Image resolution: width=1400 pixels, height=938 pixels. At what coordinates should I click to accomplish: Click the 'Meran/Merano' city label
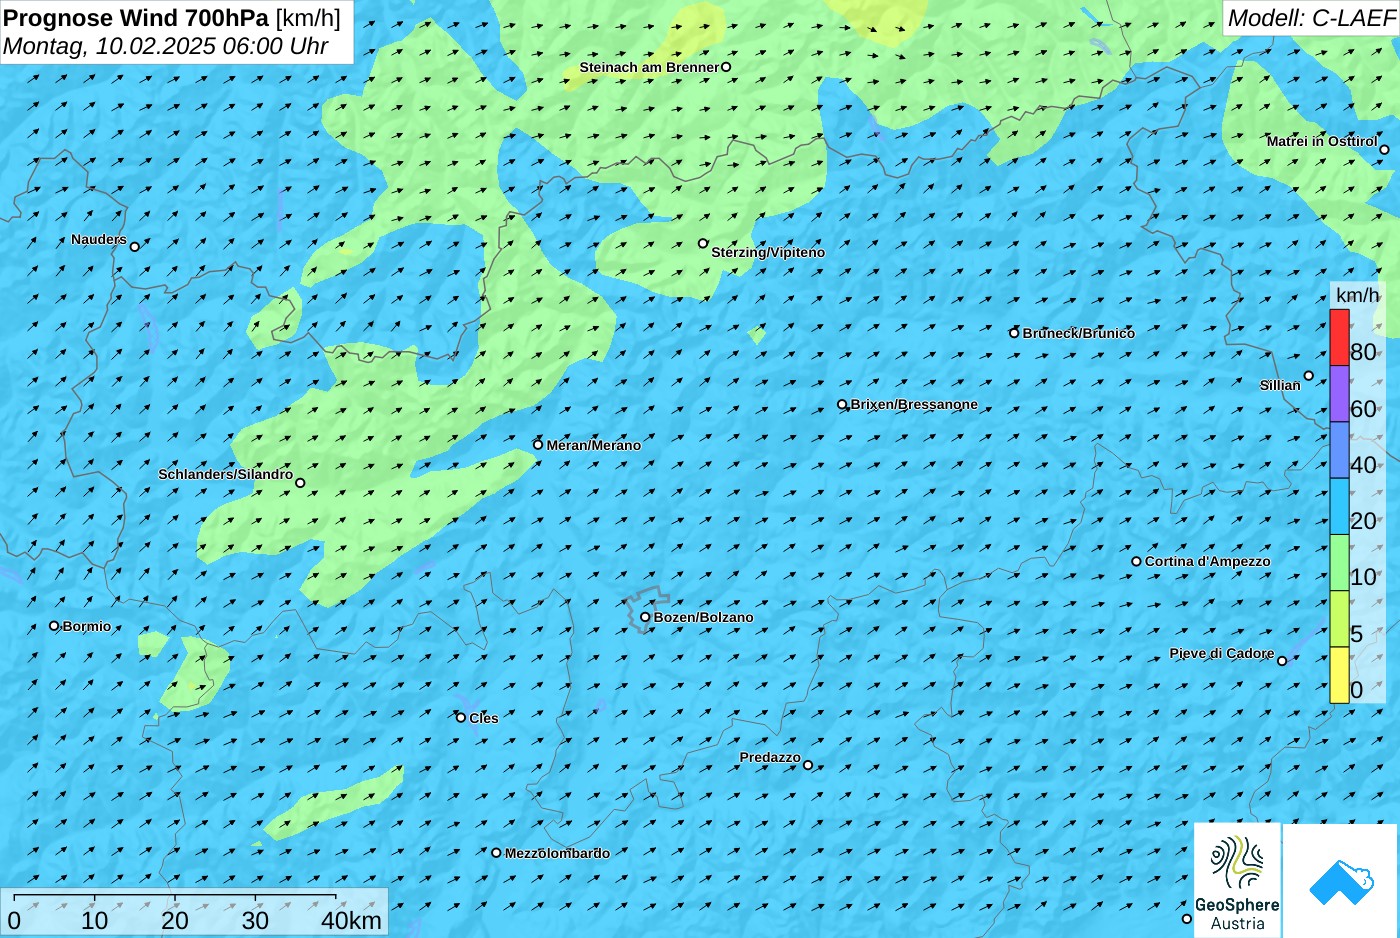tap(594, 445)
